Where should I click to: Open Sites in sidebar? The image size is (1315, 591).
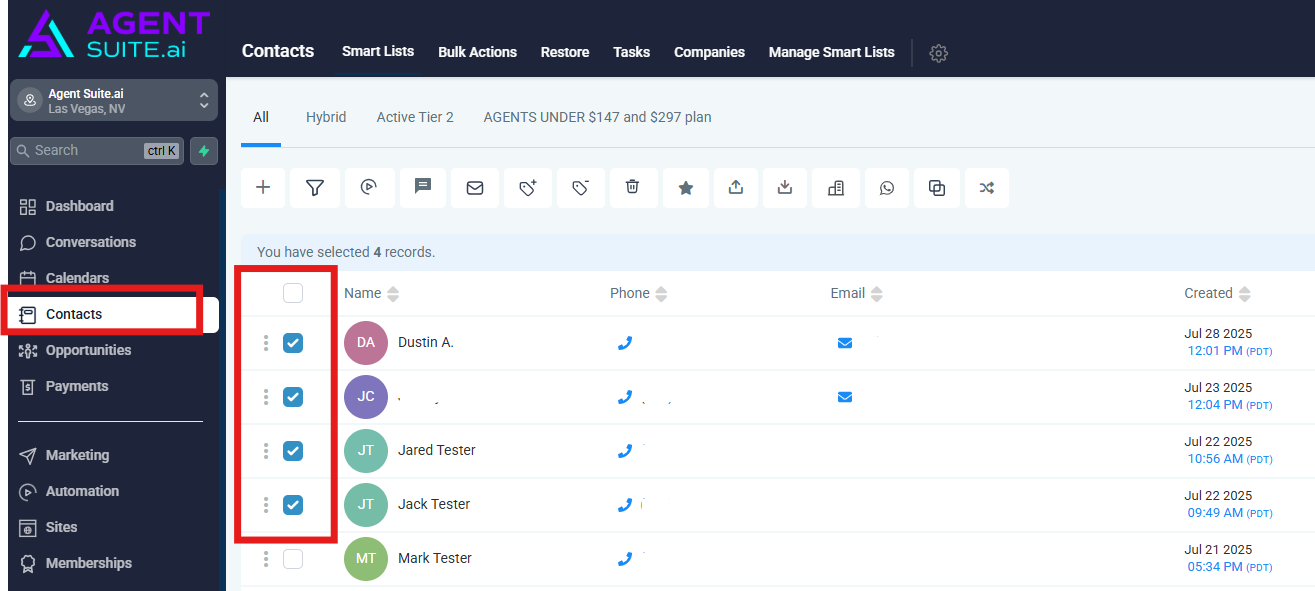tap(61, 527)
